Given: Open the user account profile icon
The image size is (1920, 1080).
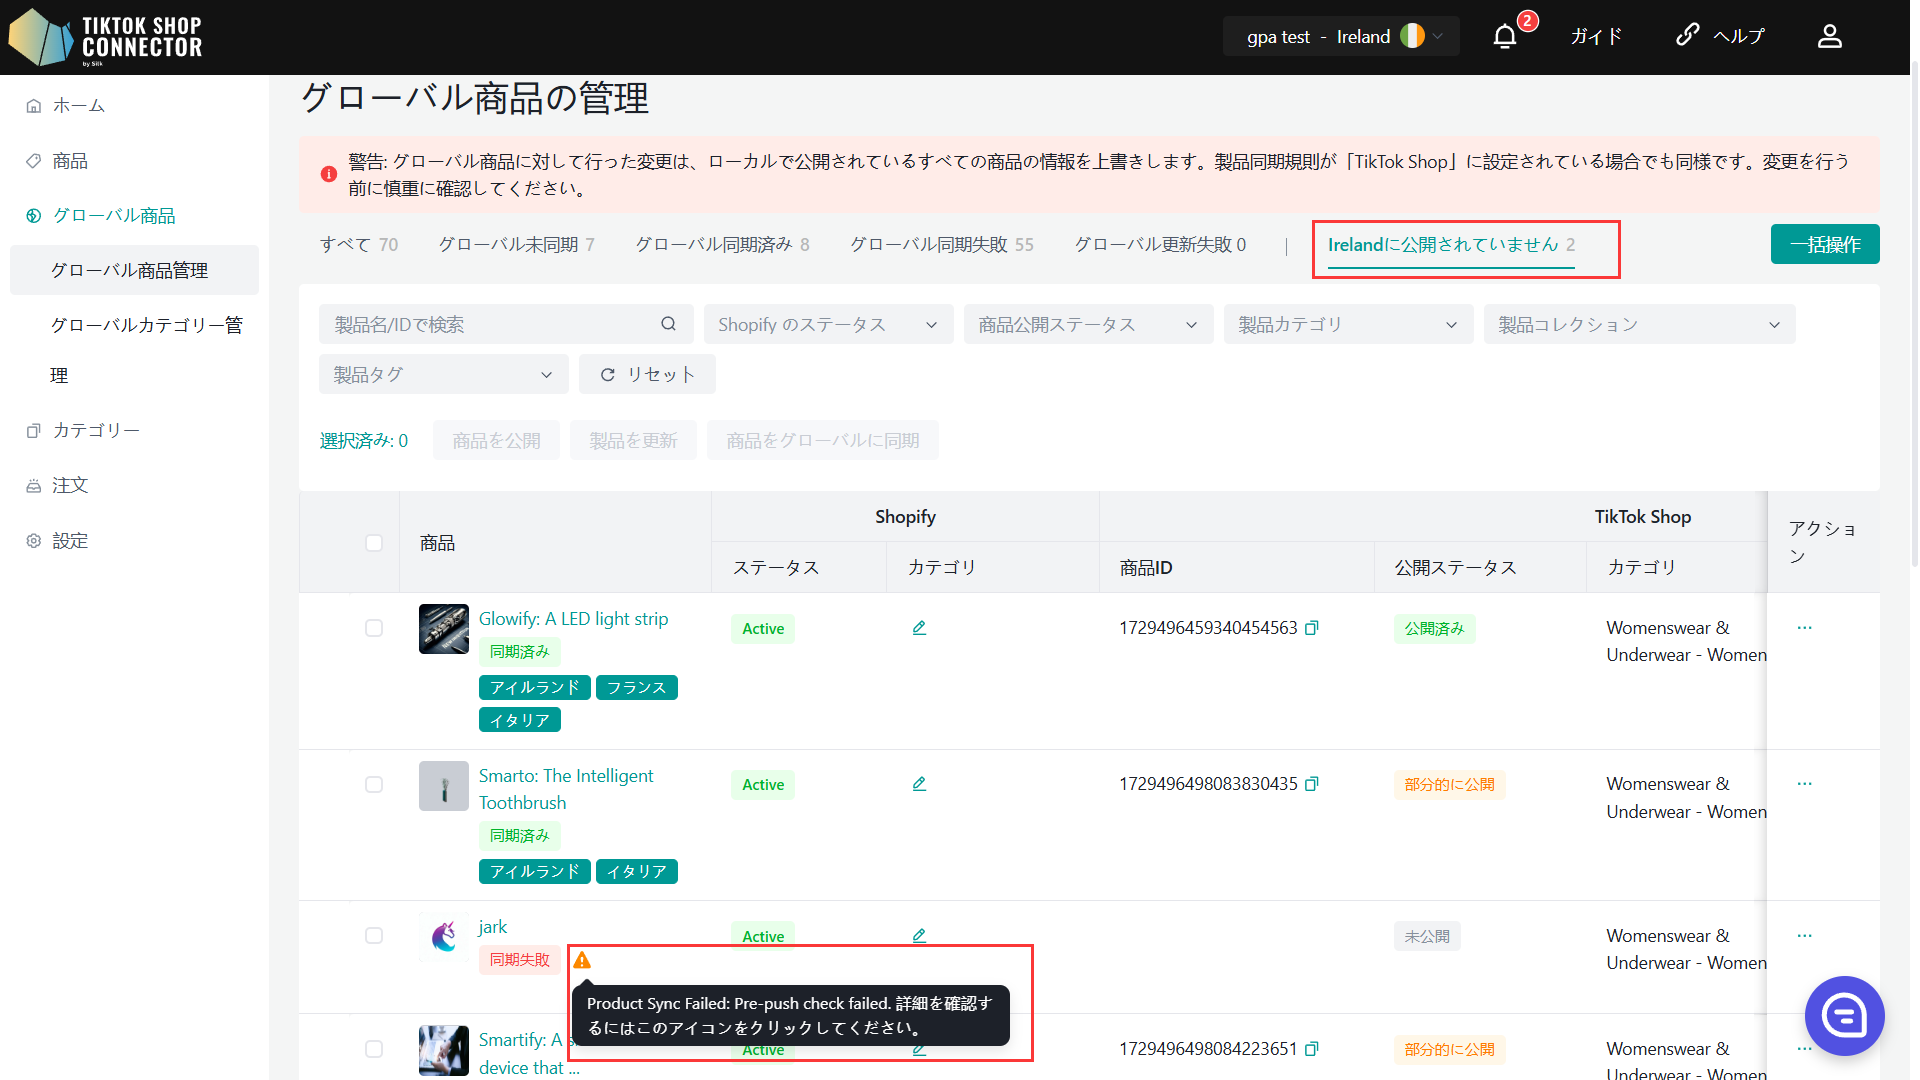Looking at the screenshot, I should coord(1830,37).
